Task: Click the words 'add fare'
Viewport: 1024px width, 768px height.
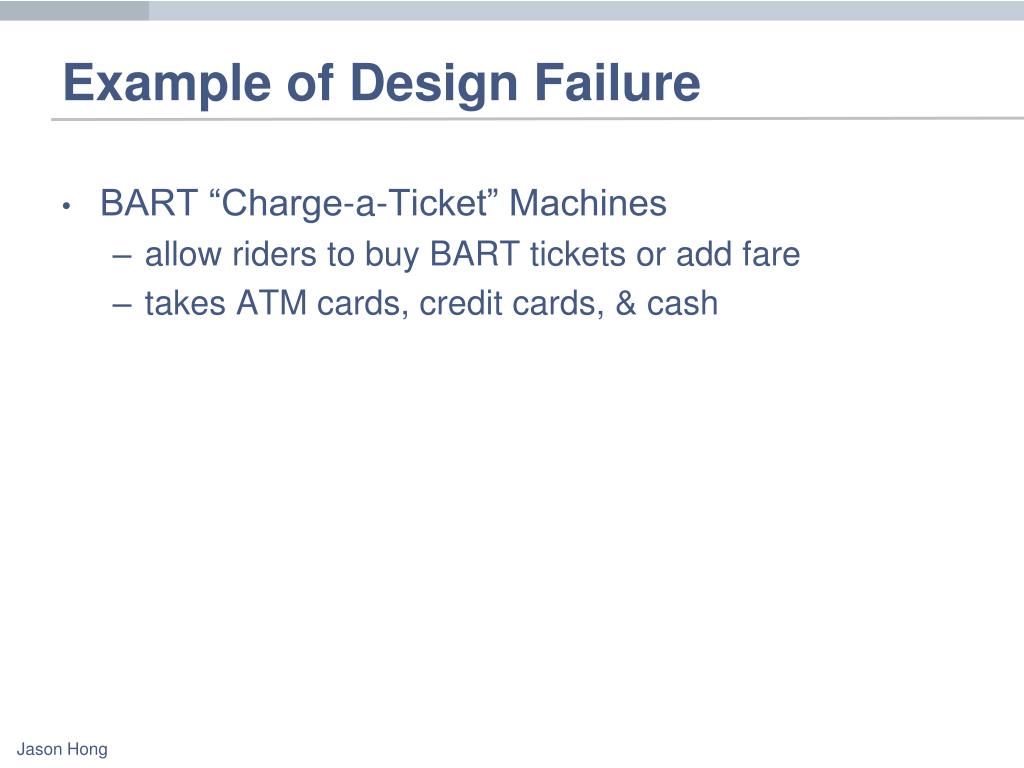Action: point(738,254)
